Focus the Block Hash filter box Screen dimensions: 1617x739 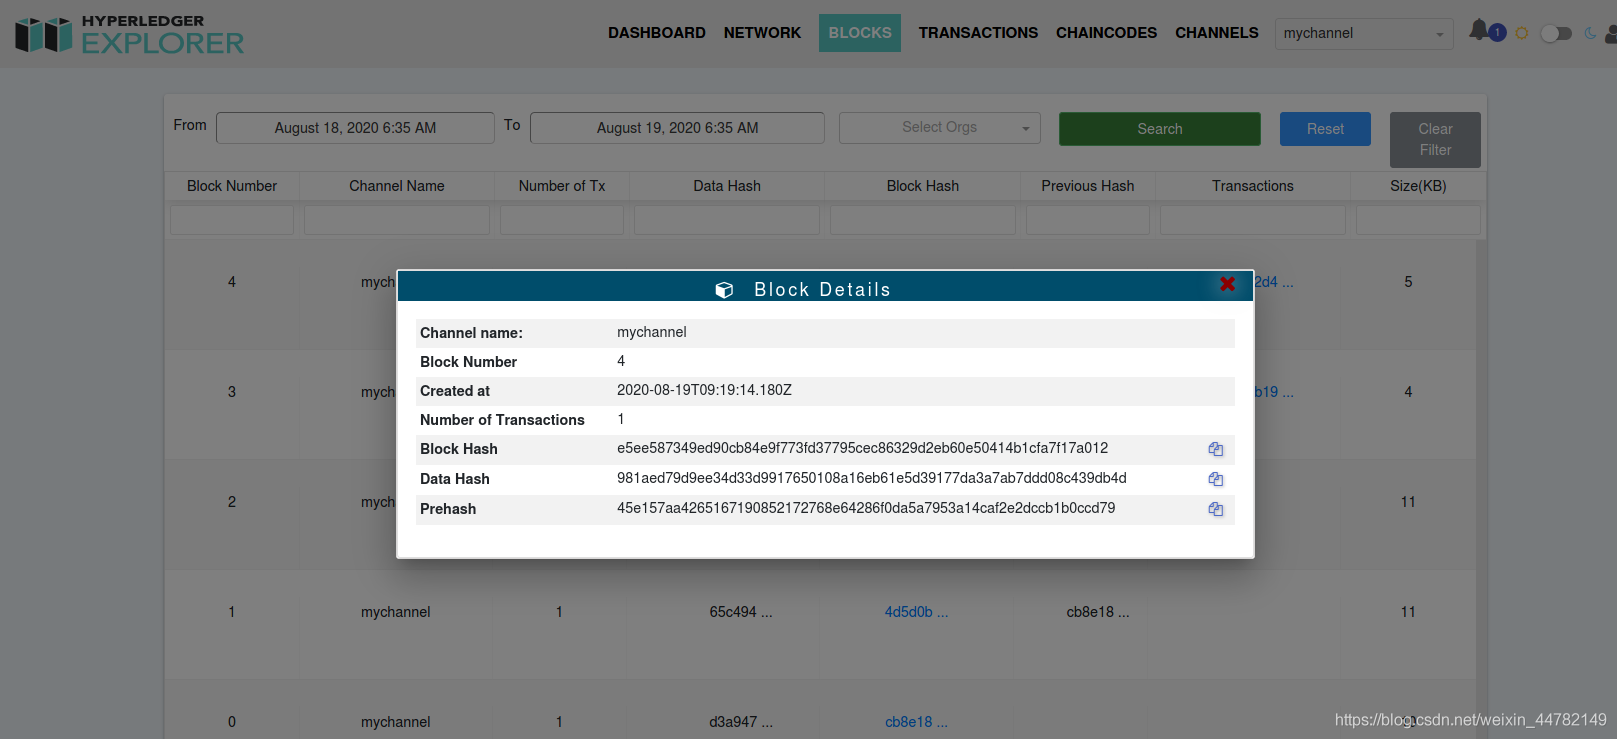click(x=923, y=220)
